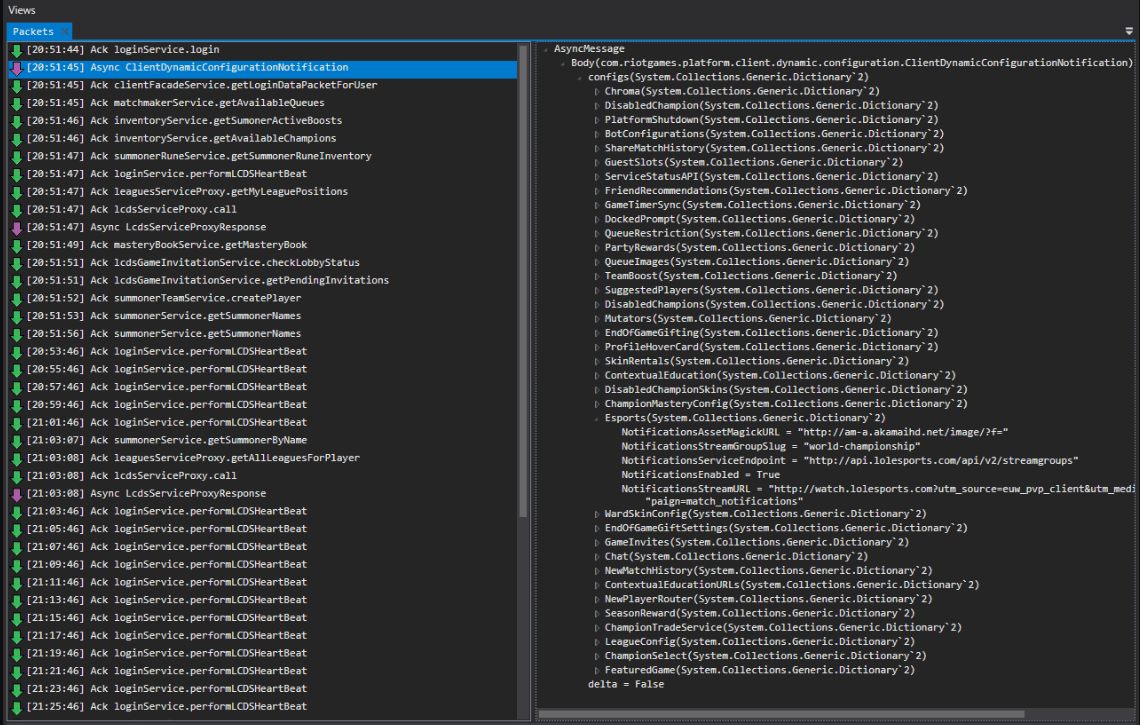Screen dimensions: 1140x725
Task: Click purple arrow icon for ClientDynamicConfigurationNotification
Action: click(x=17, y=68)
